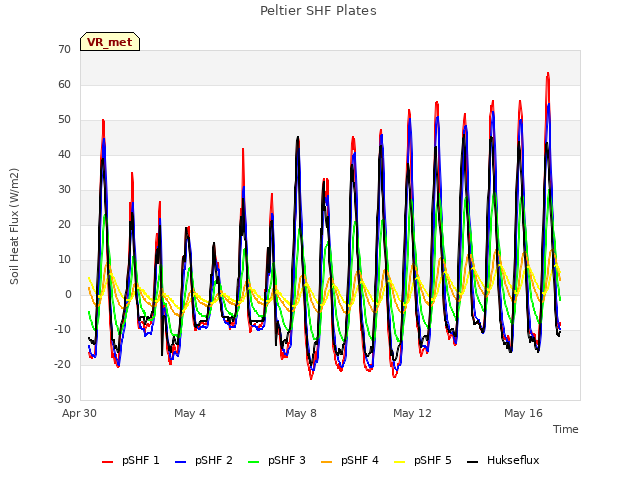This screenshot has width=640, height=480.
Task: Click the chart title Peltier SHF Plates
Action: 318,11
